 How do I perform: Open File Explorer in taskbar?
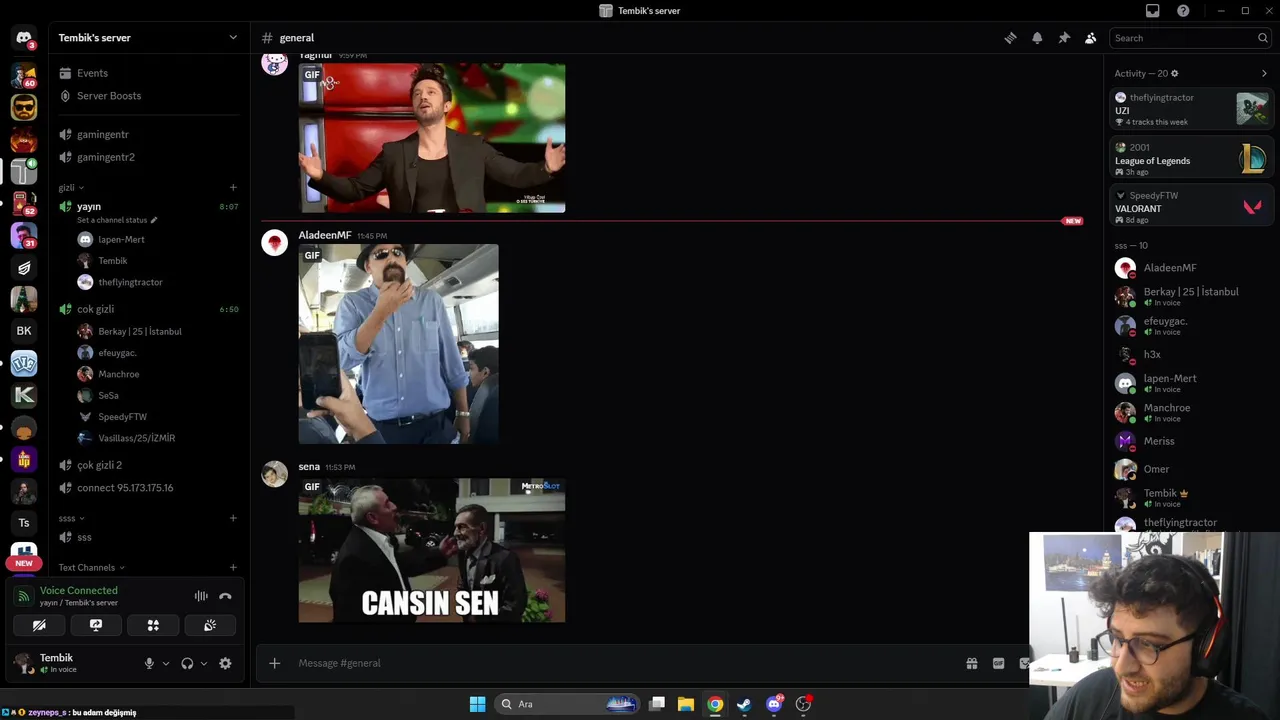point(686,704)
